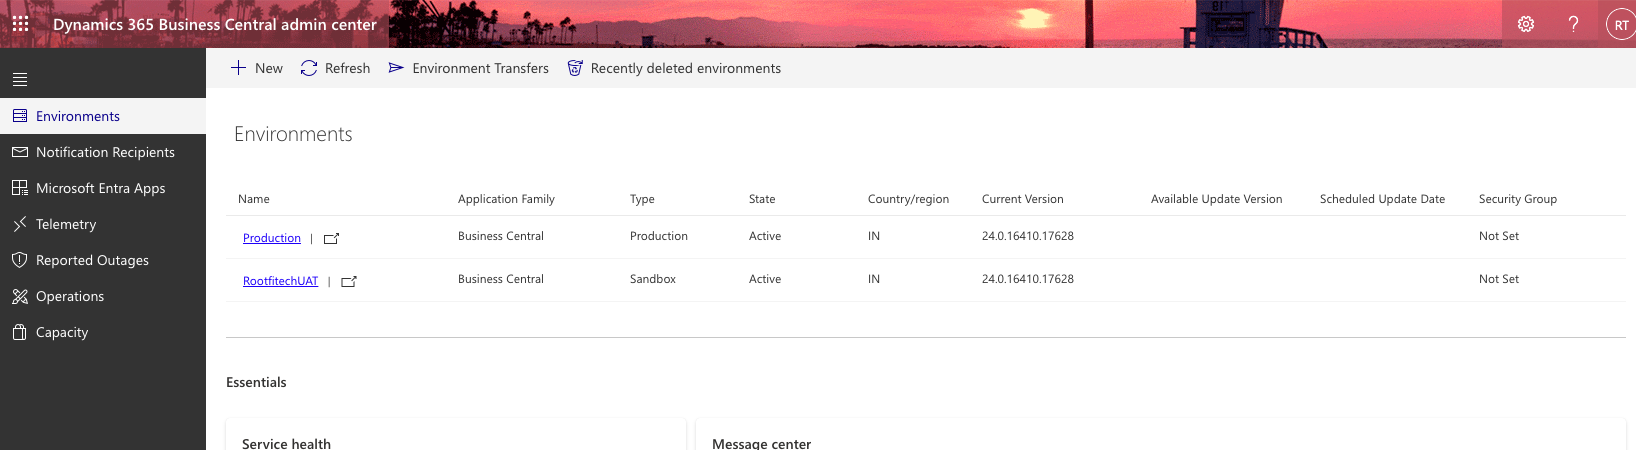Click RootfitechUAT row's version number

click(1028, 279)
